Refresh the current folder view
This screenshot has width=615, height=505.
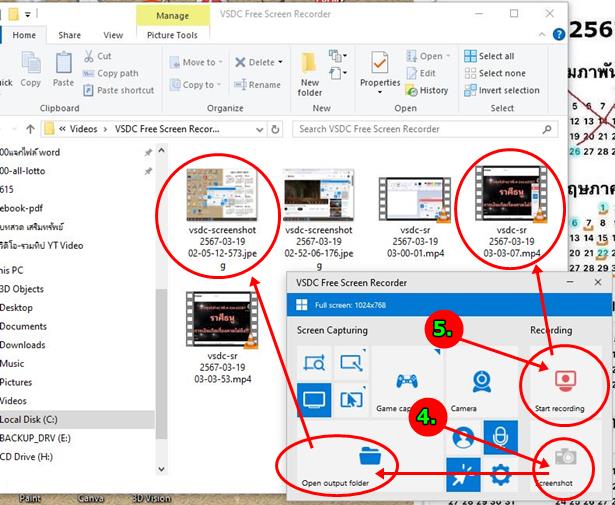(275, 129)
